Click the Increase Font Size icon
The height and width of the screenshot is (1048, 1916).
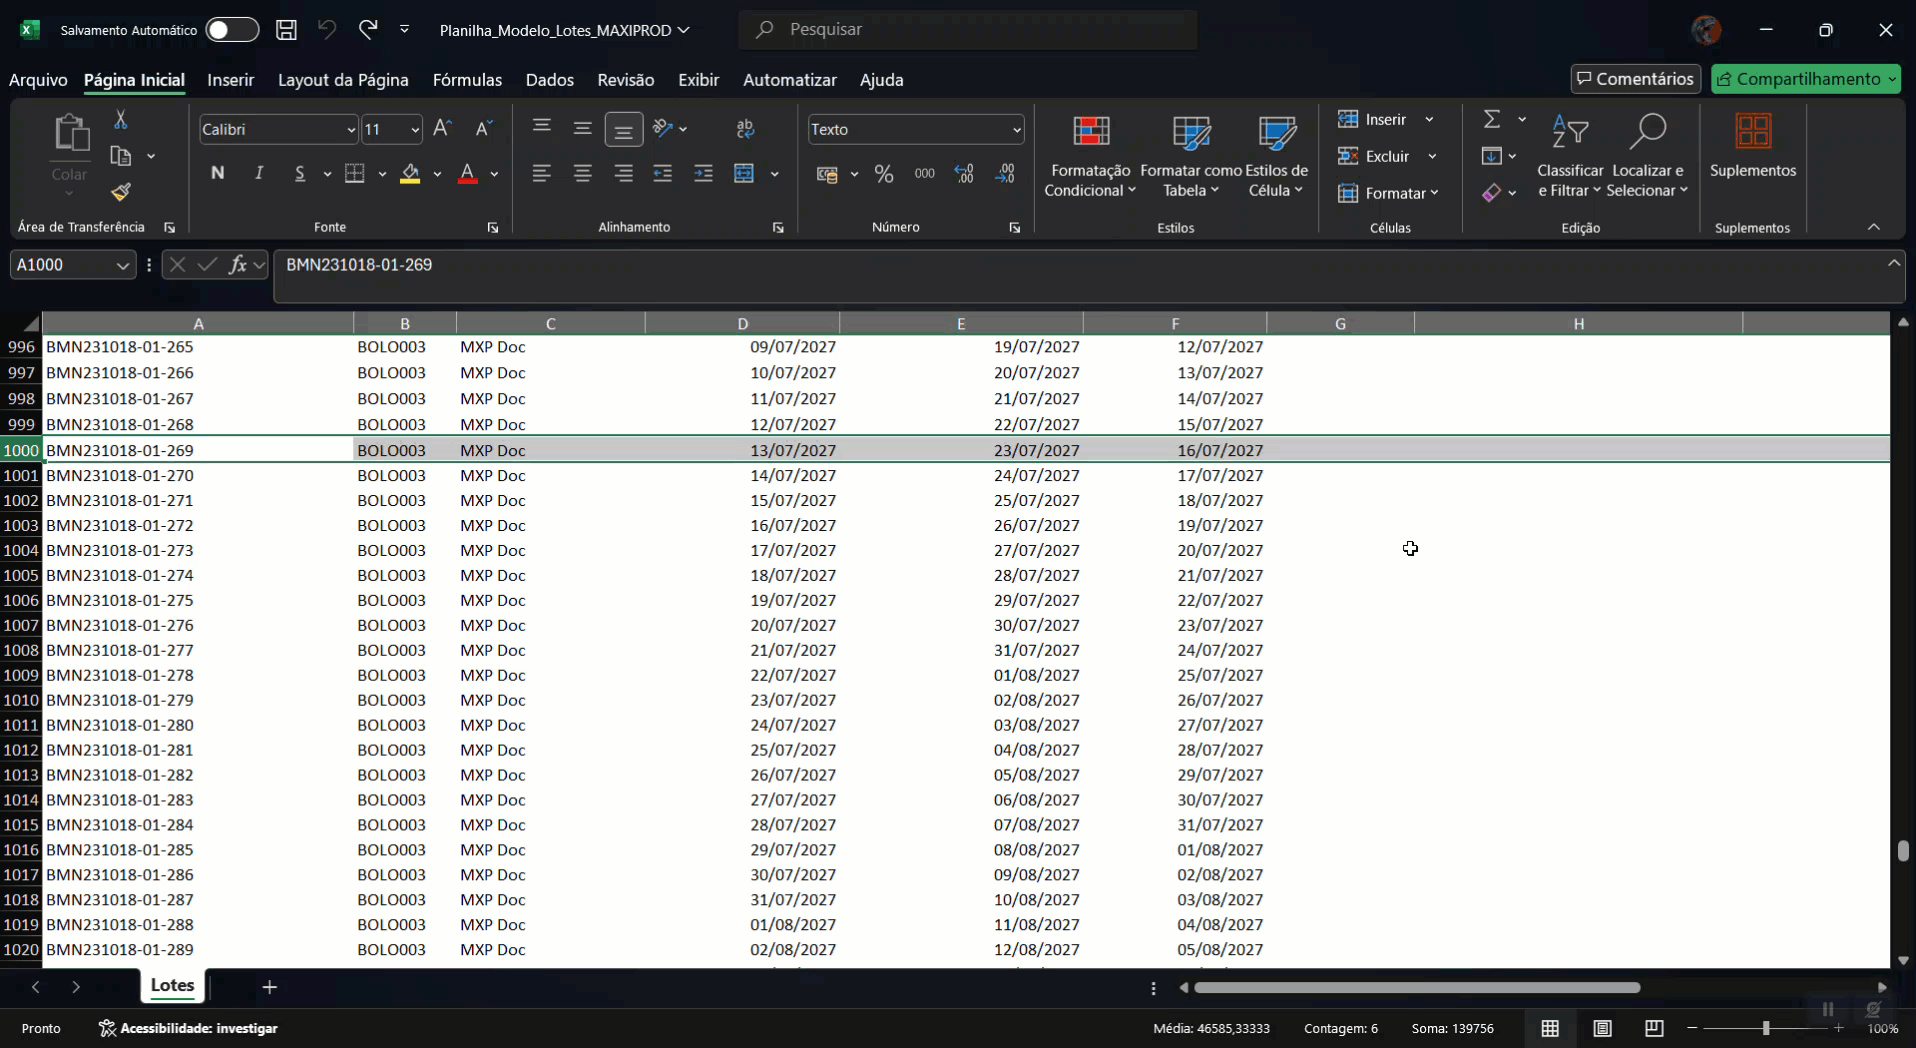pyautogui.click(x=442, y=129)
